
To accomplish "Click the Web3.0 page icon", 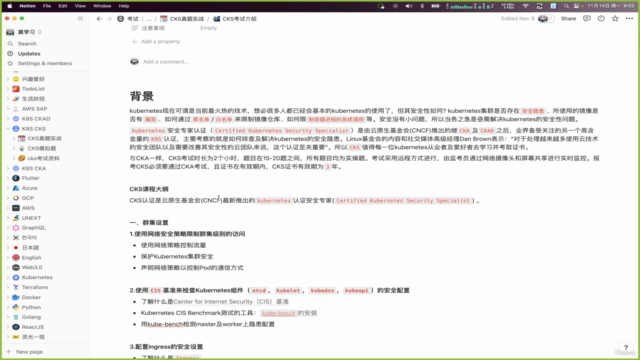I will tap(16, 267).
